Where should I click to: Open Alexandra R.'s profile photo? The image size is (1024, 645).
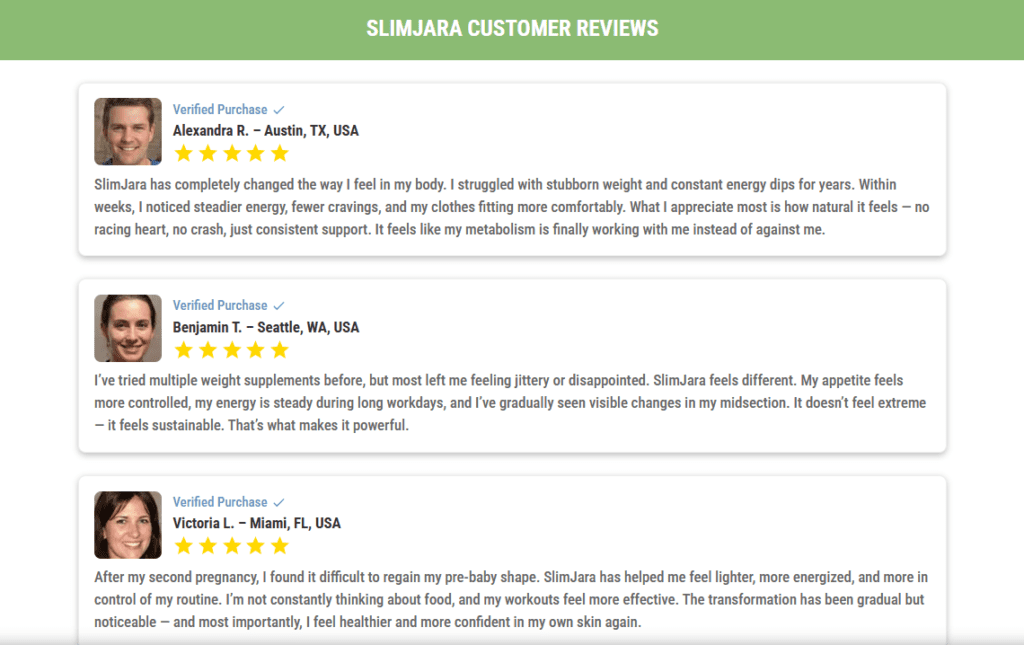128,131
